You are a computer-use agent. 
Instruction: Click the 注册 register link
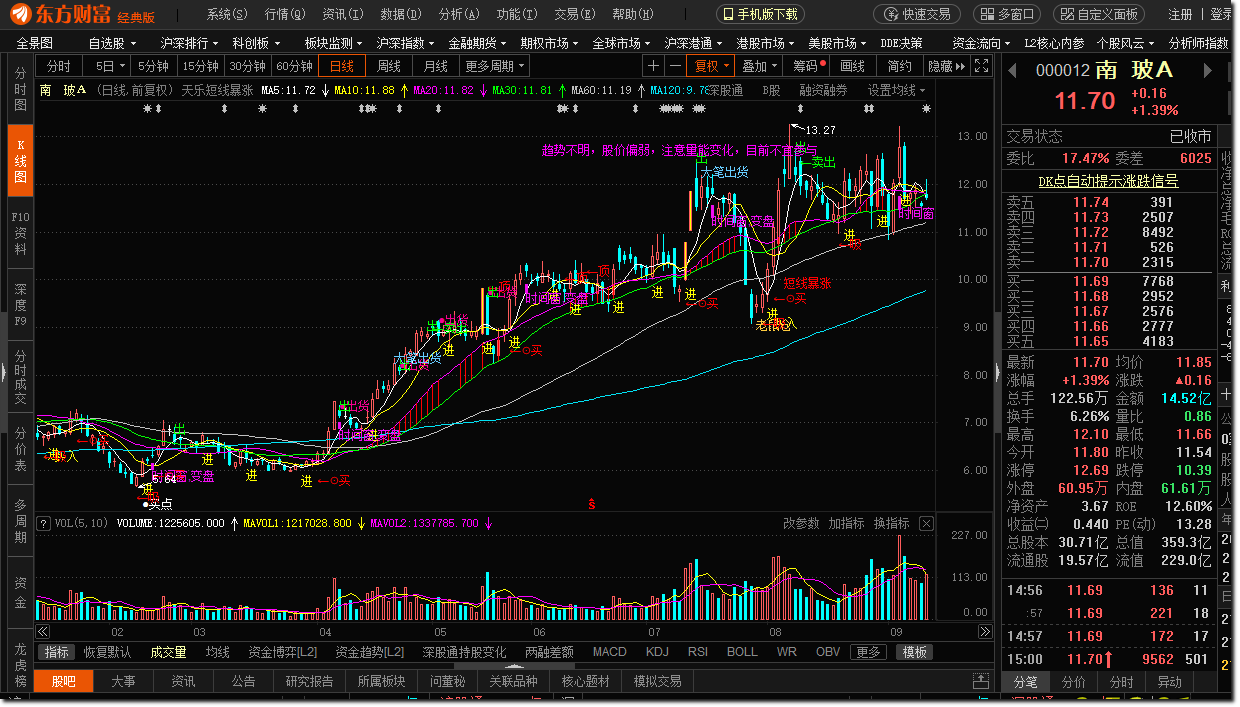(1180, 14)
